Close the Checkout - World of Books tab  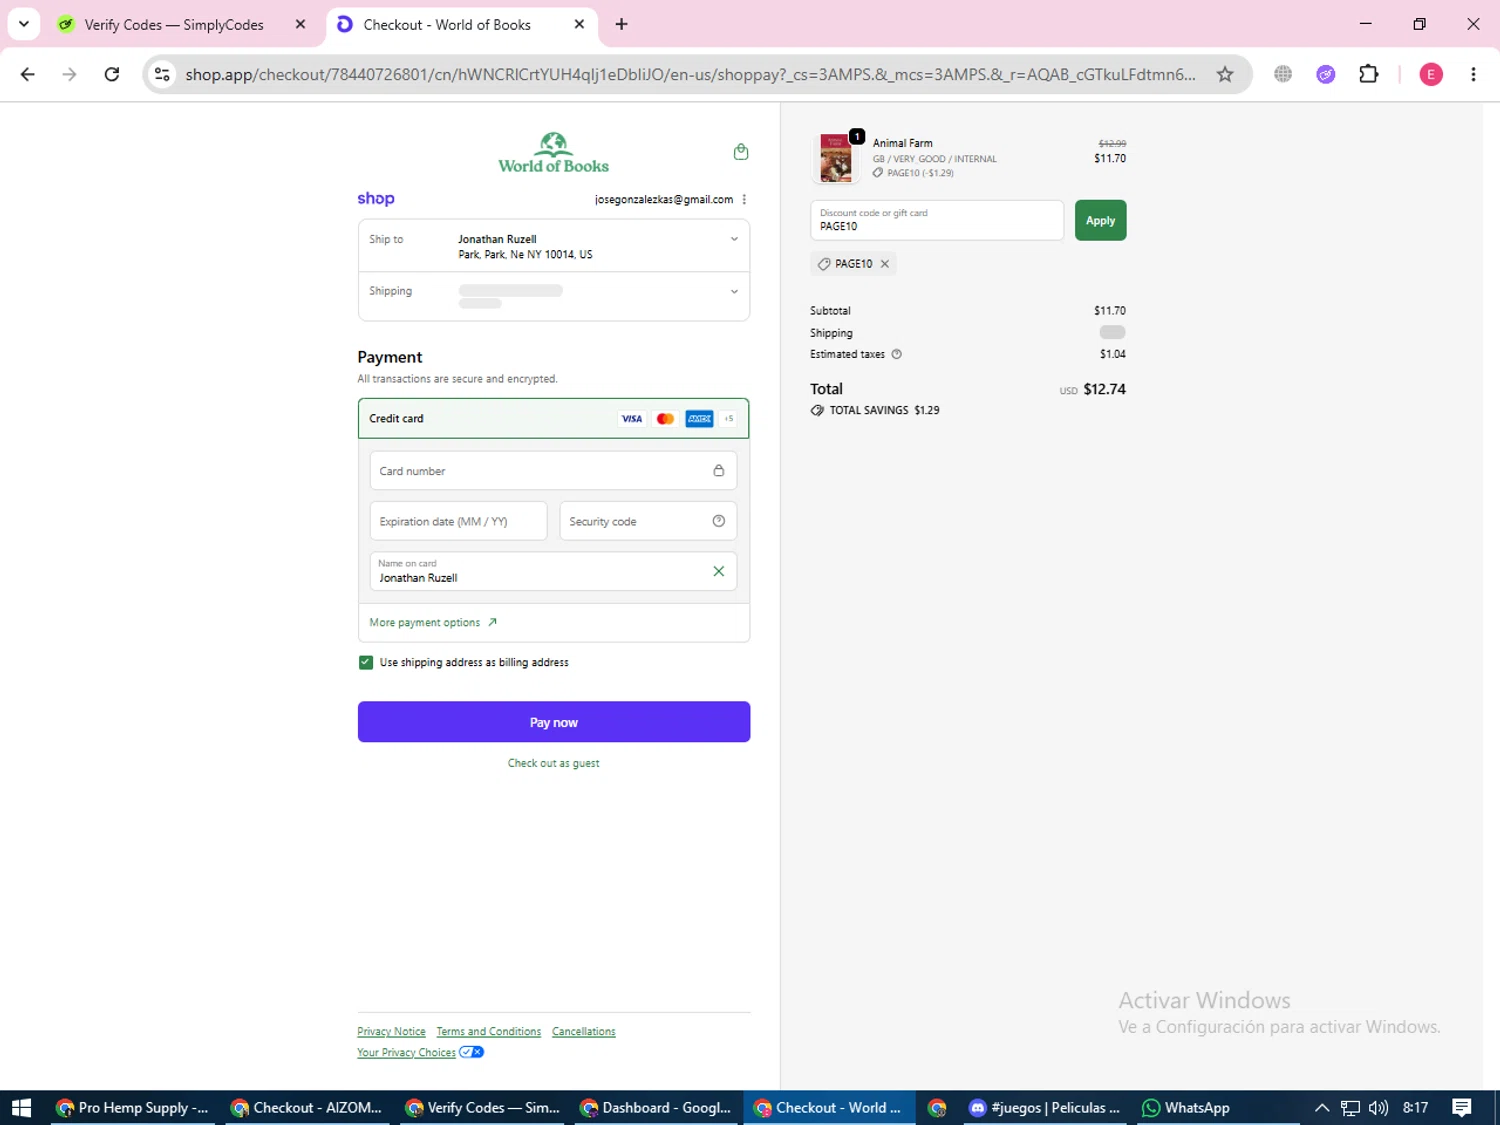[579, 25]
